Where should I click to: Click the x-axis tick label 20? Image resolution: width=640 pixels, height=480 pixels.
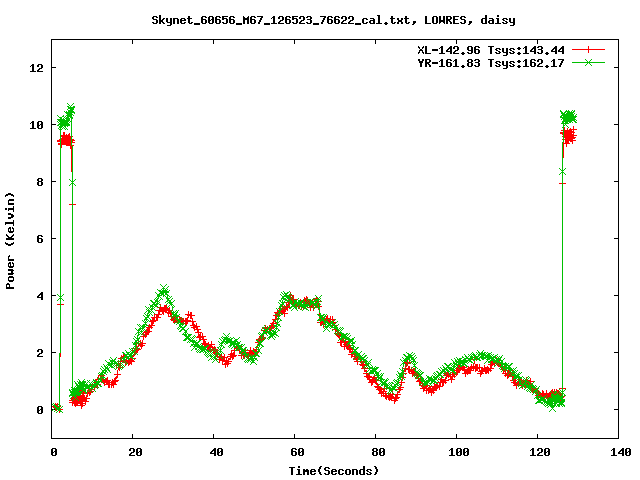[135, 452]
